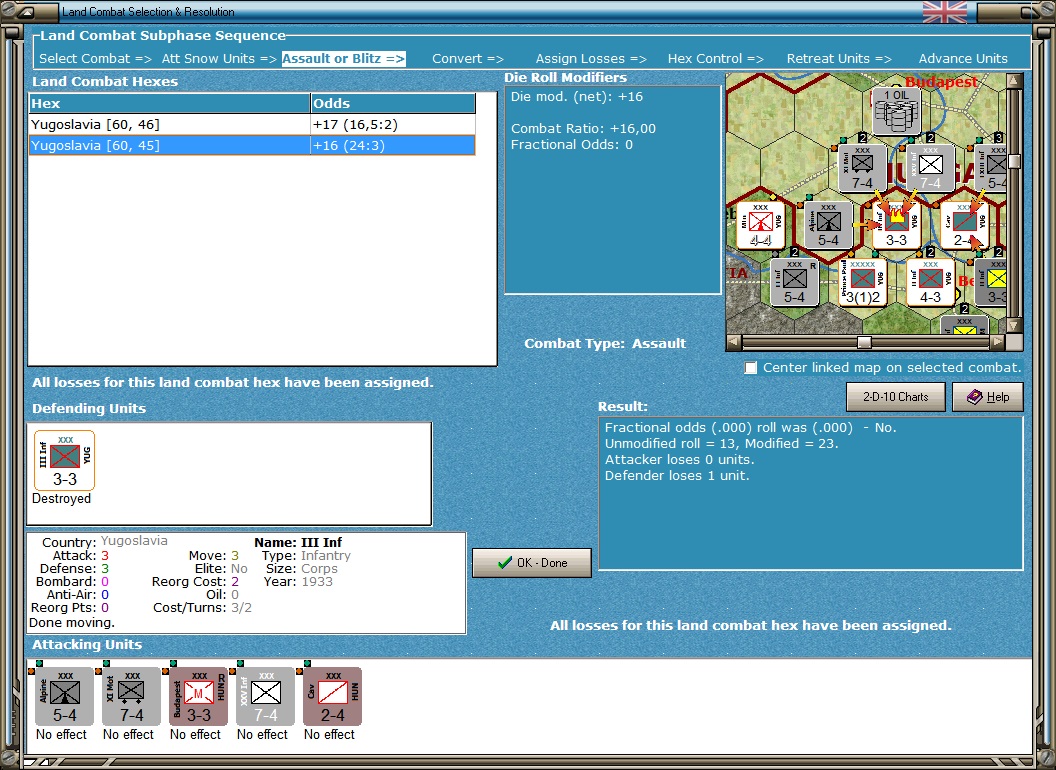Screen dimensions: 1056x770
Task: Select Budapest 3-3 HUN in Attacking Units
Action: (199, 697)
